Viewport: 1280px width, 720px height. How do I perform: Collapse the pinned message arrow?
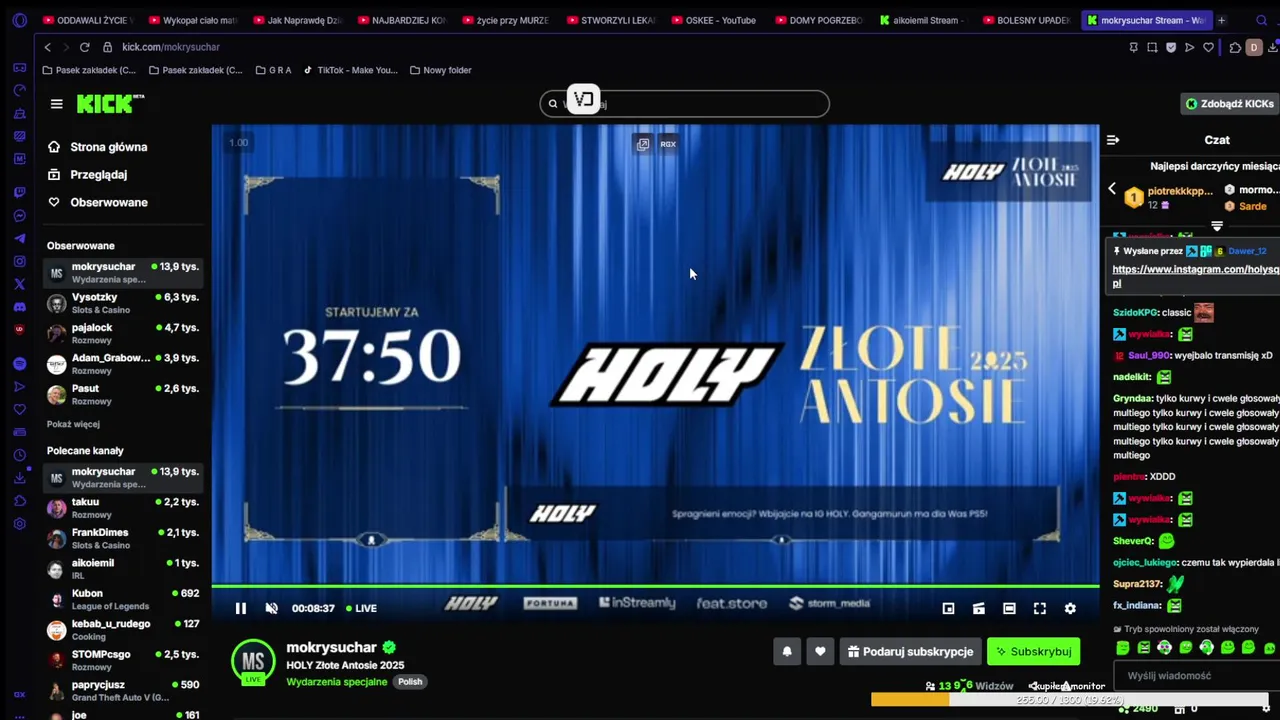1217,226
